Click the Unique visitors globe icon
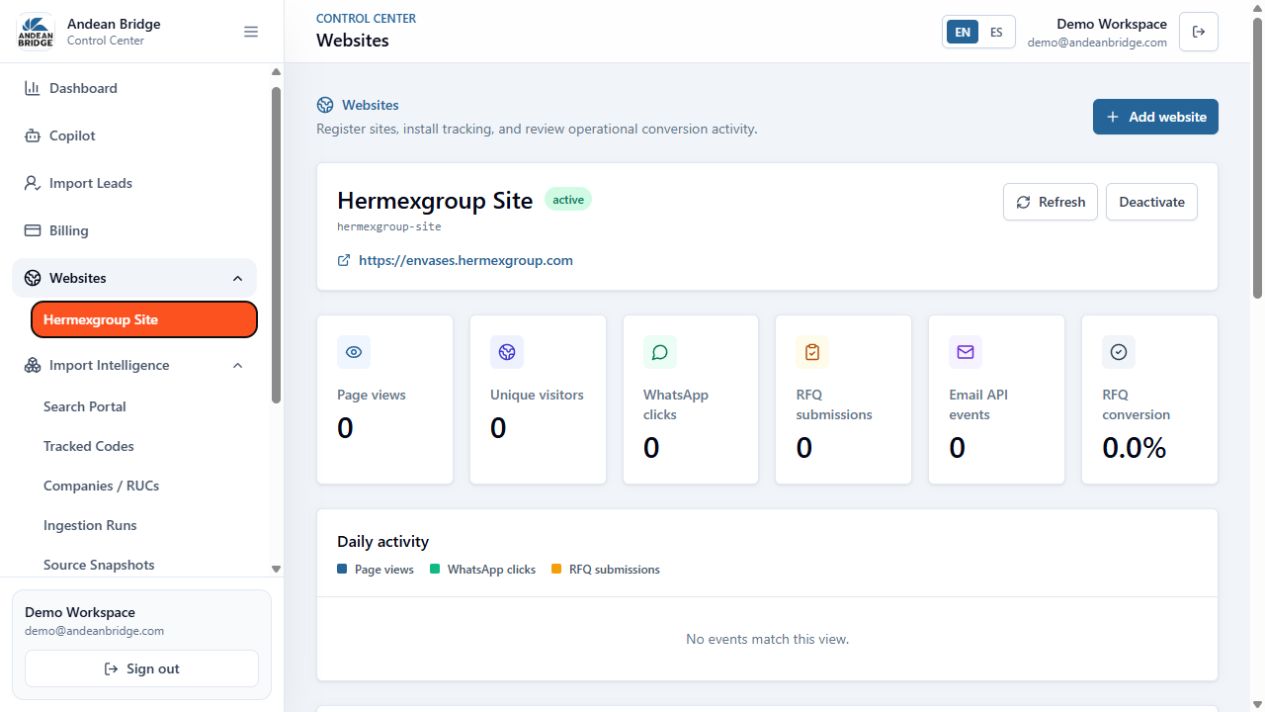This screenshot has height=712, width=1265. coord(507,352)
